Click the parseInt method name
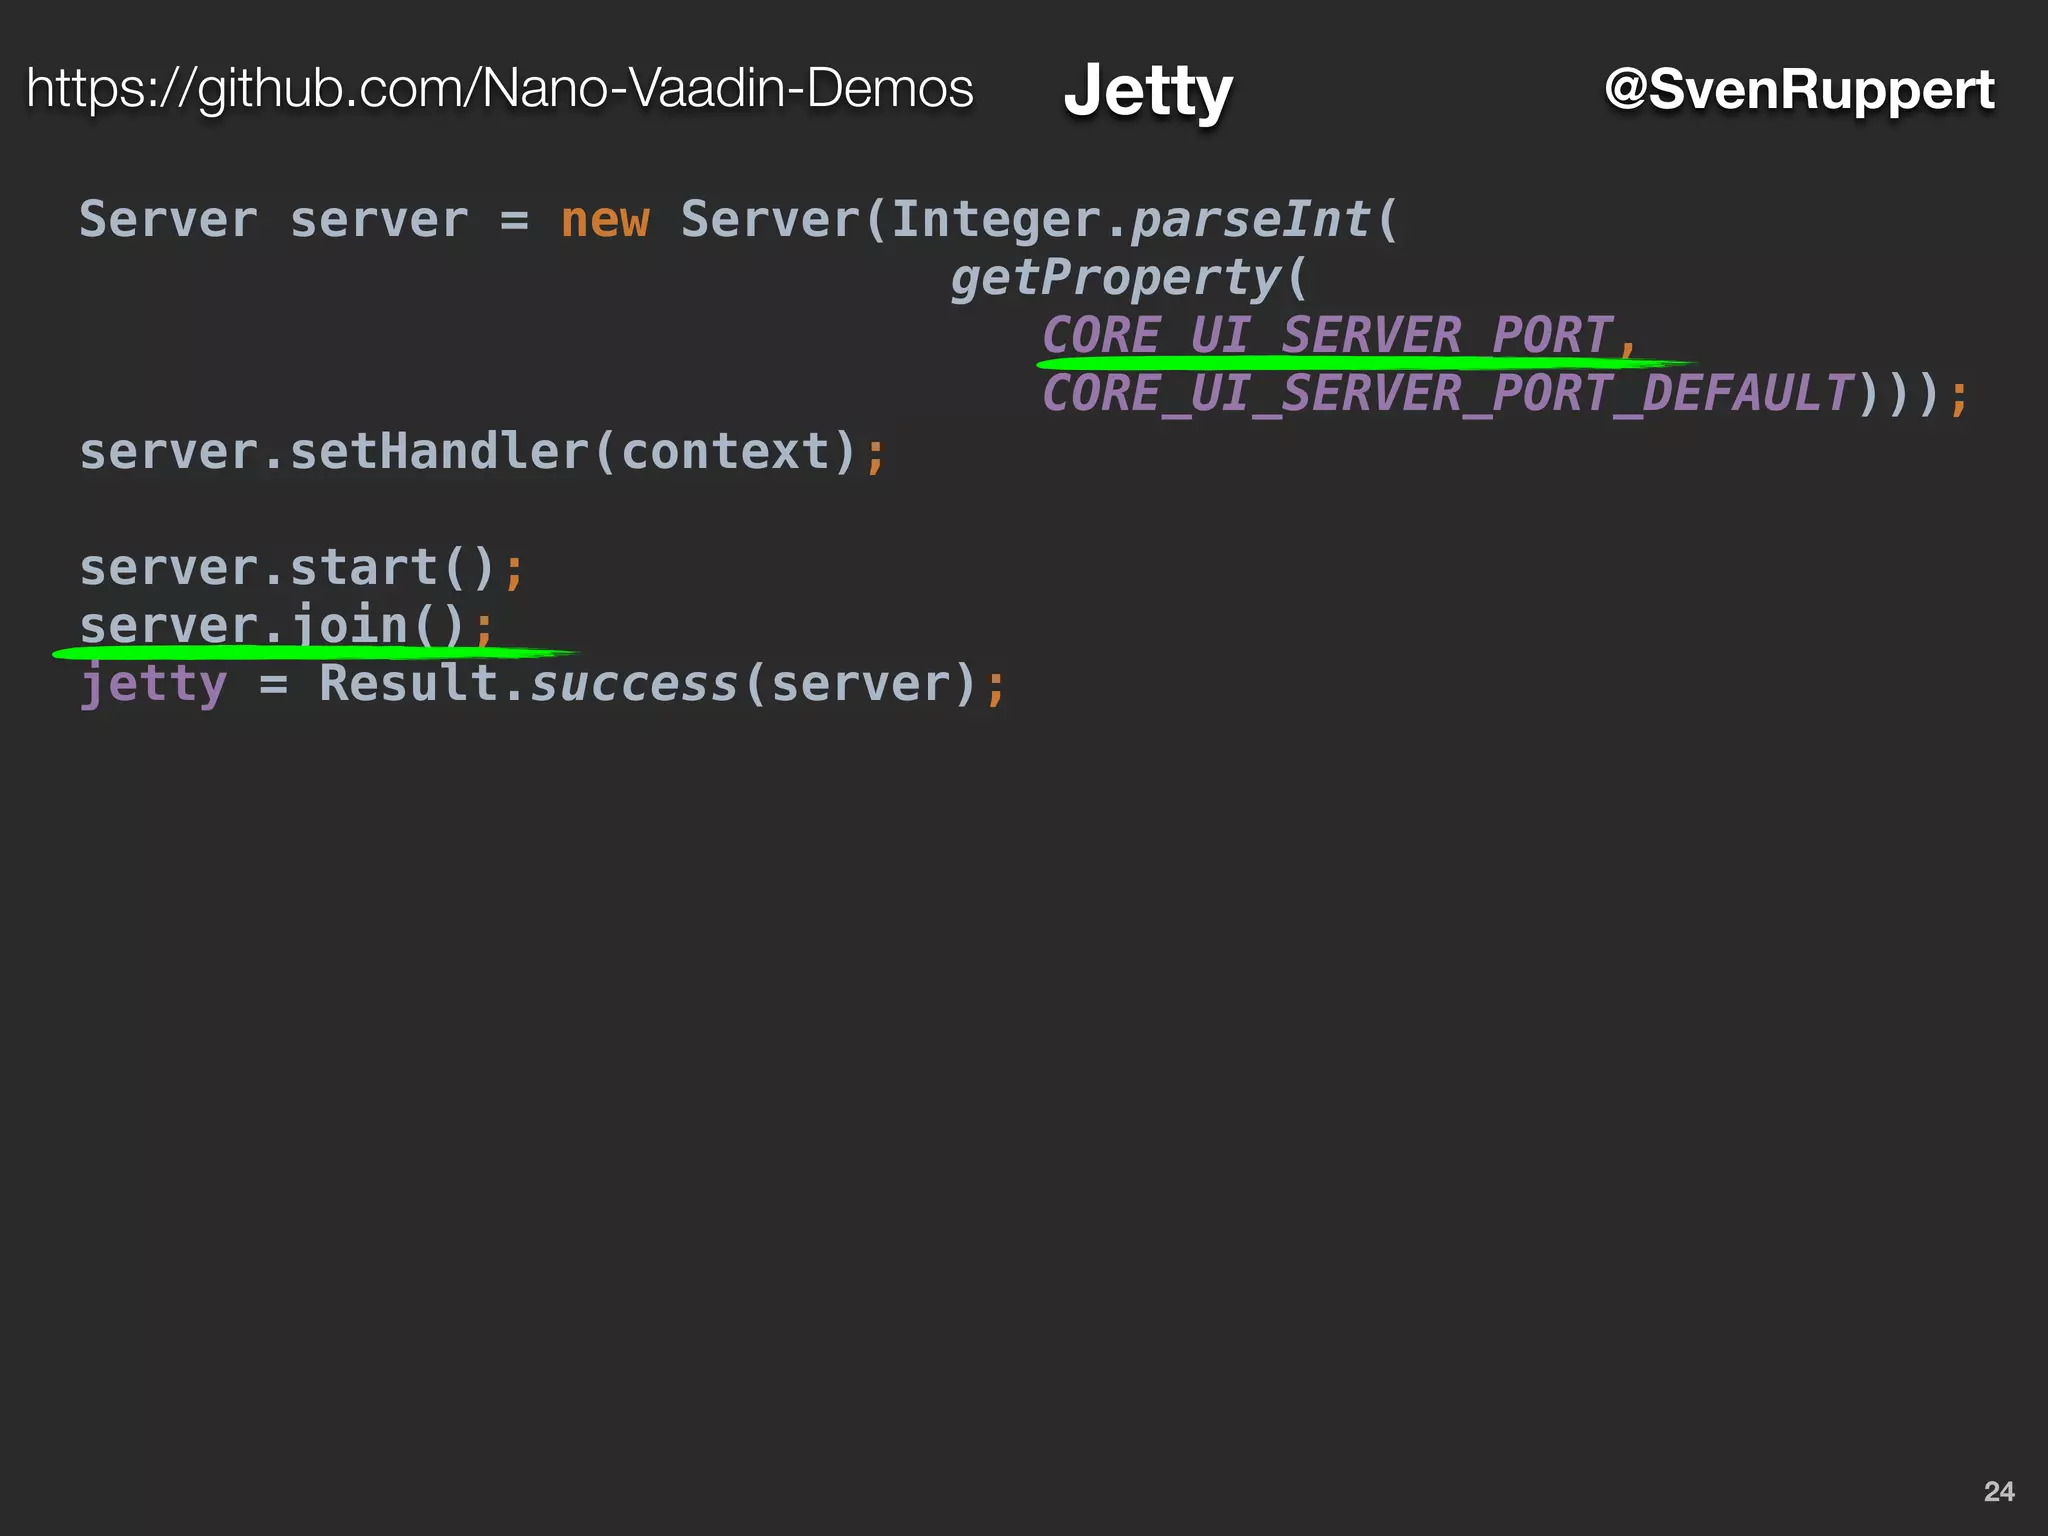Screen dimensions: 2048x1536 1250,220
